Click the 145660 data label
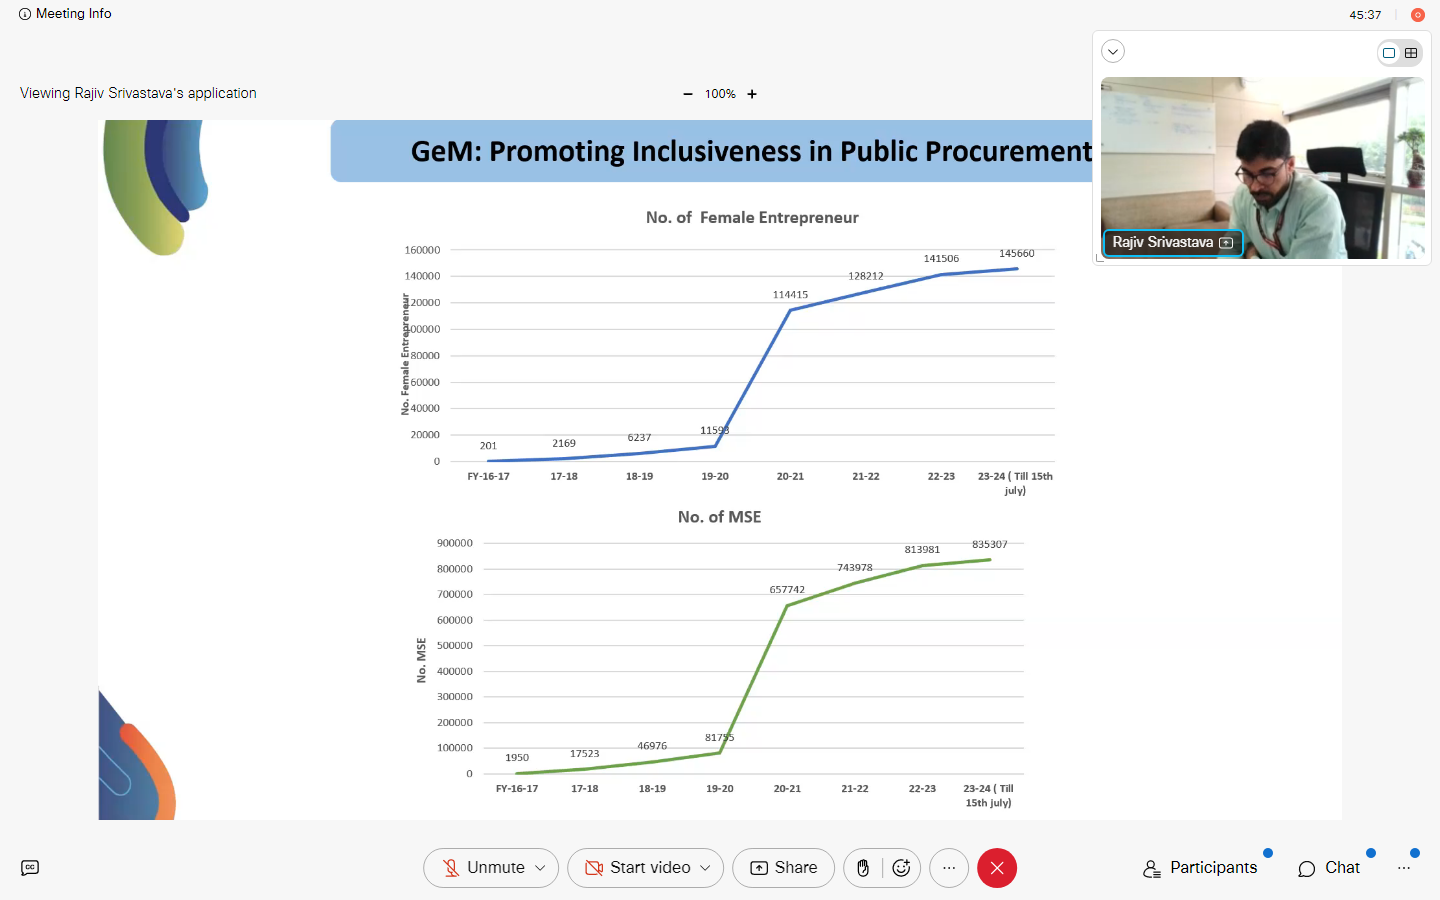Image resolution: width=1440 pixels, height=900 pixels. pos(1017,254)
